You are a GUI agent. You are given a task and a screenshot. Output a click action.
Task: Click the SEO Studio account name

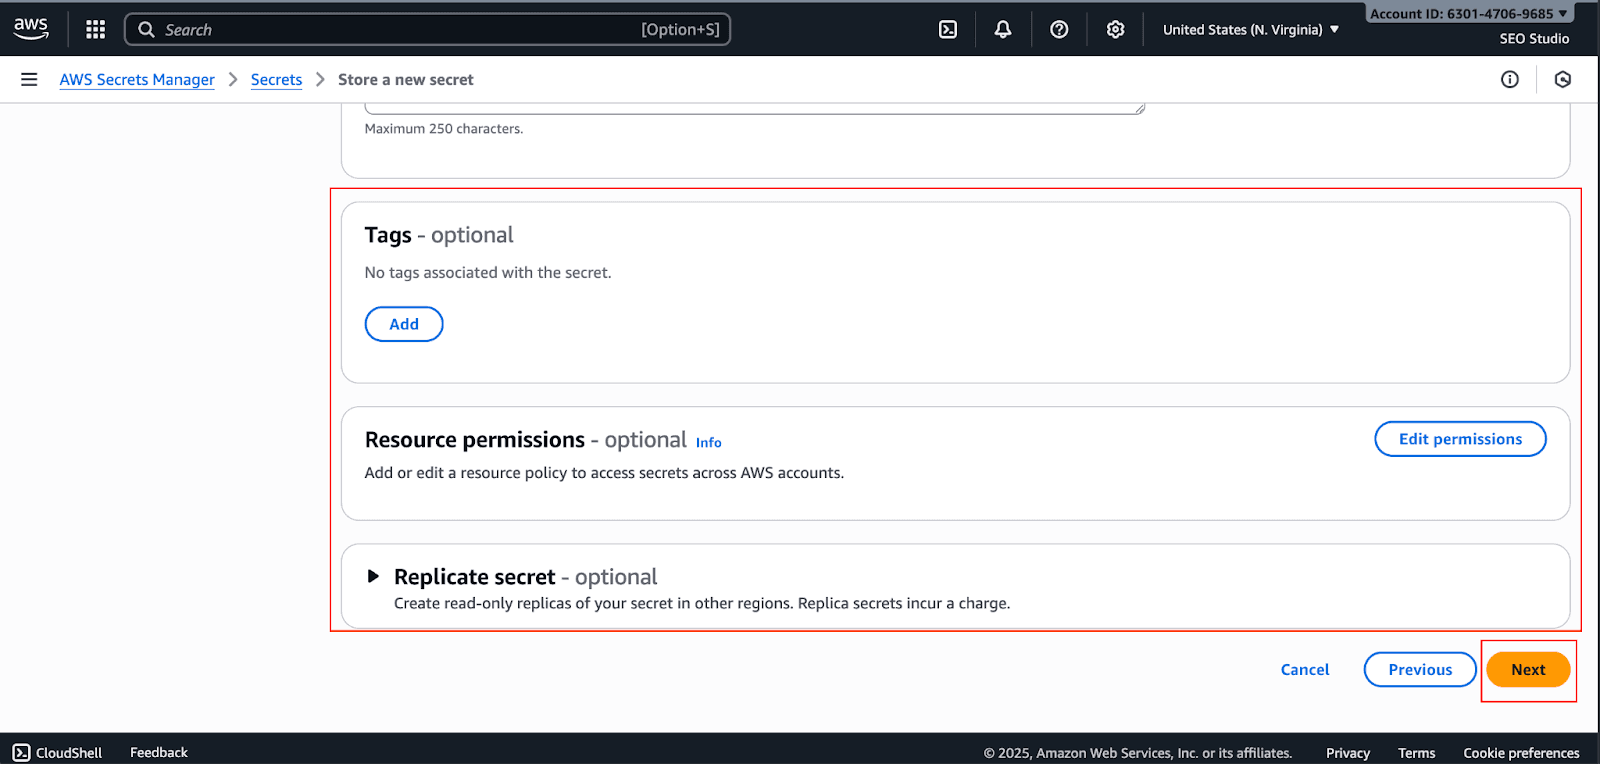click(x=1534, y=38)
